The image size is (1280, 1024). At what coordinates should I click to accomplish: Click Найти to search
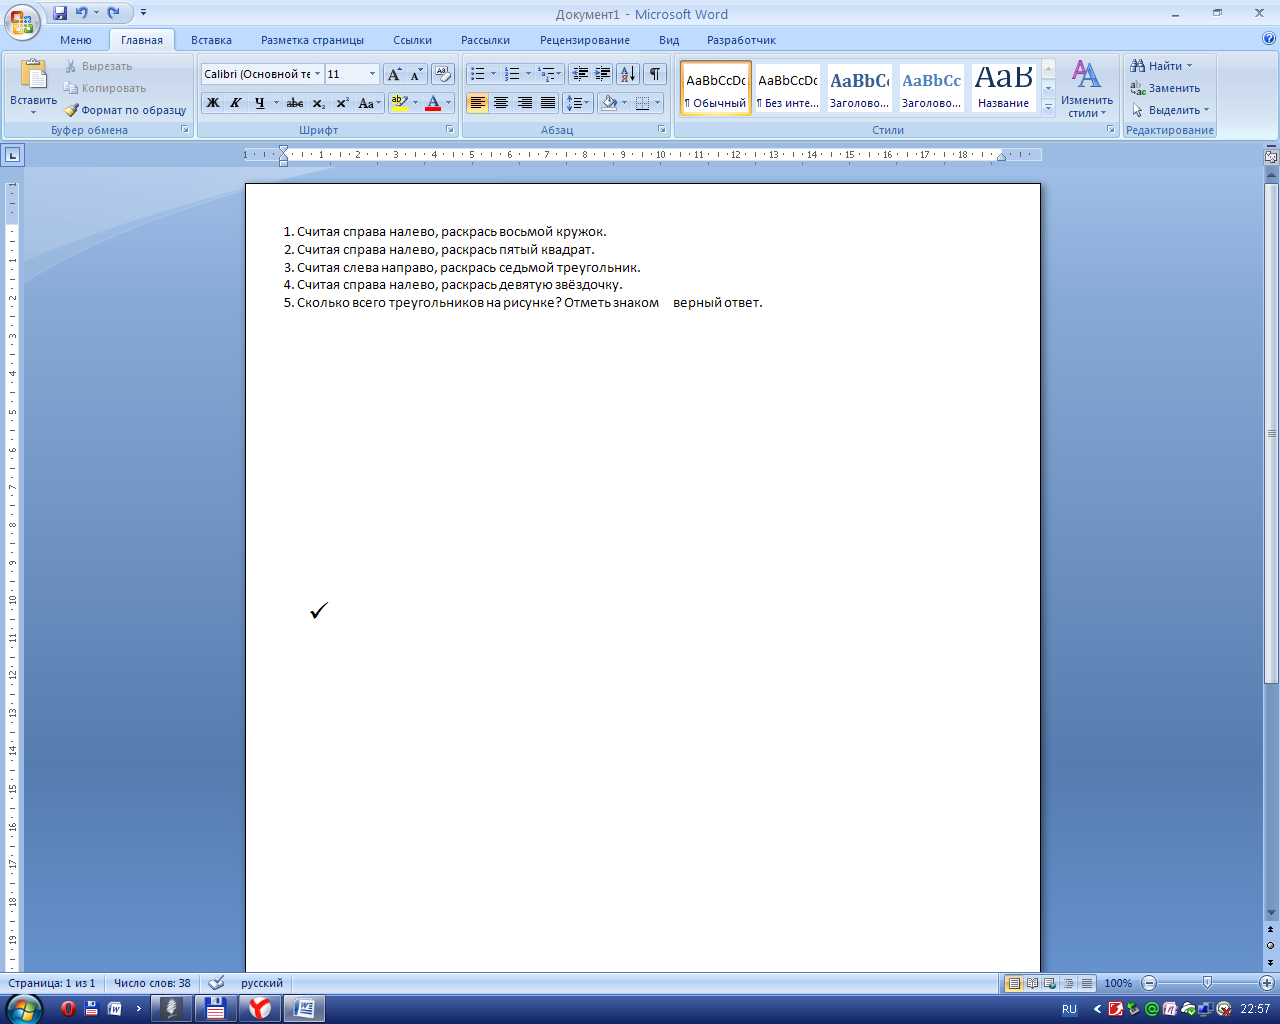coord(1162,66)
